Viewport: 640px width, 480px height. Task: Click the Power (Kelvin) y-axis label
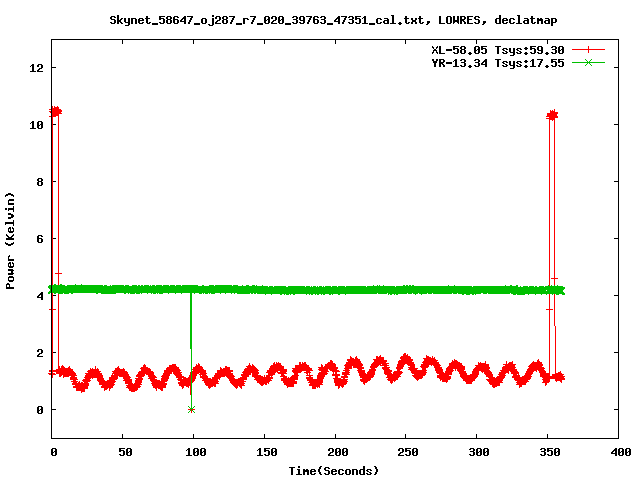(x=11, y=240)
